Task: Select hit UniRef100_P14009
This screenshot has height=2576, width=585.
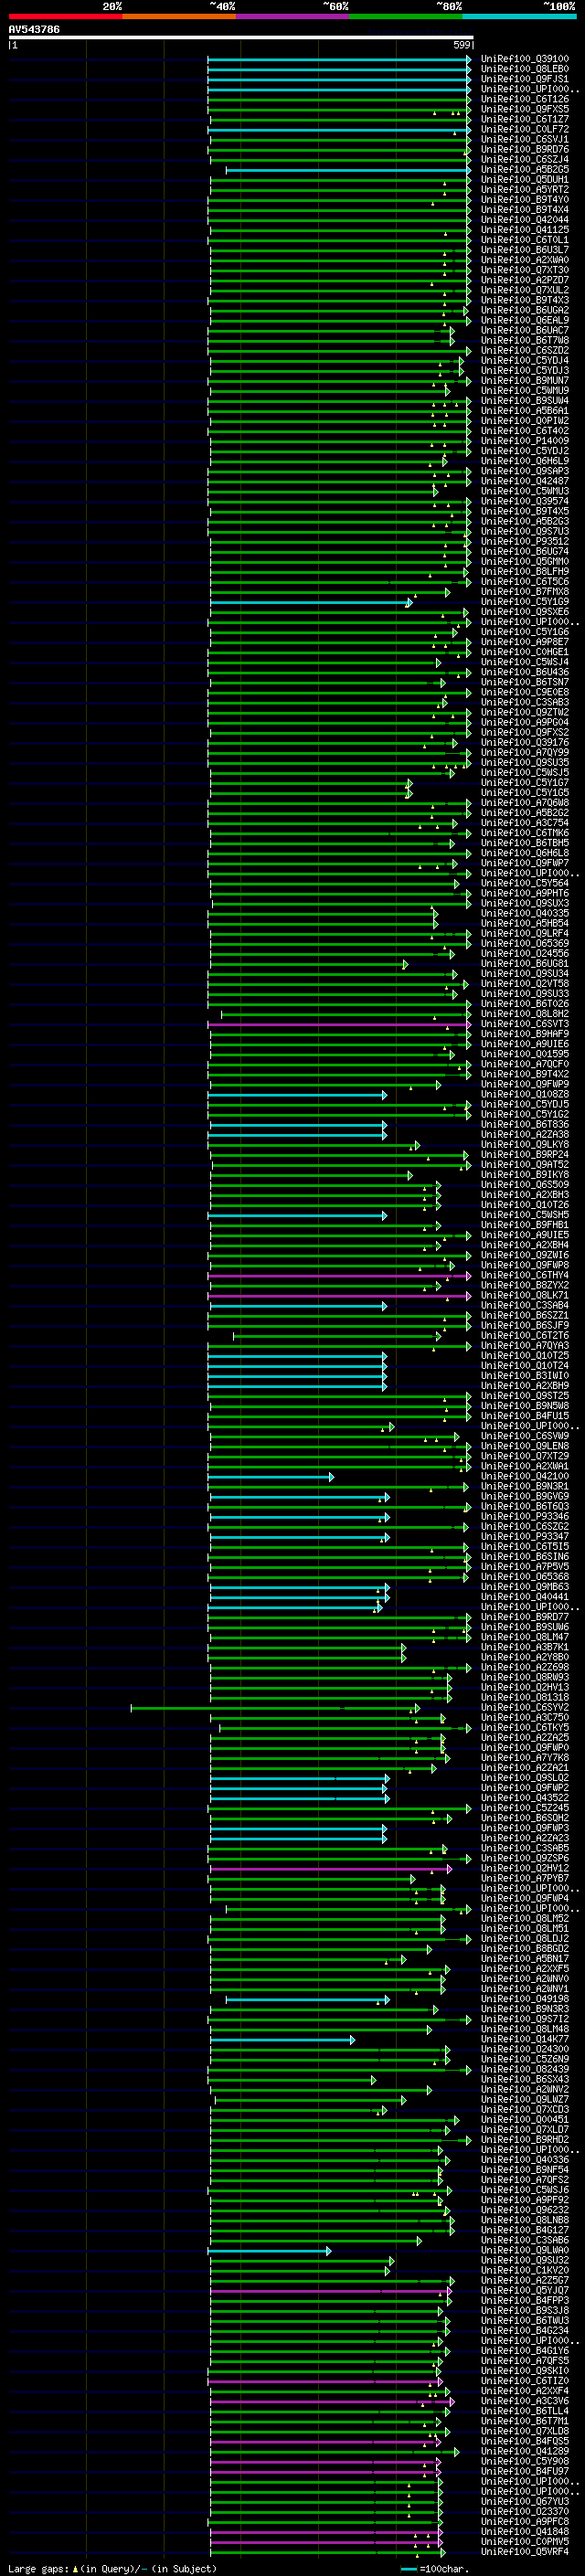Action: tap(525, 441)
